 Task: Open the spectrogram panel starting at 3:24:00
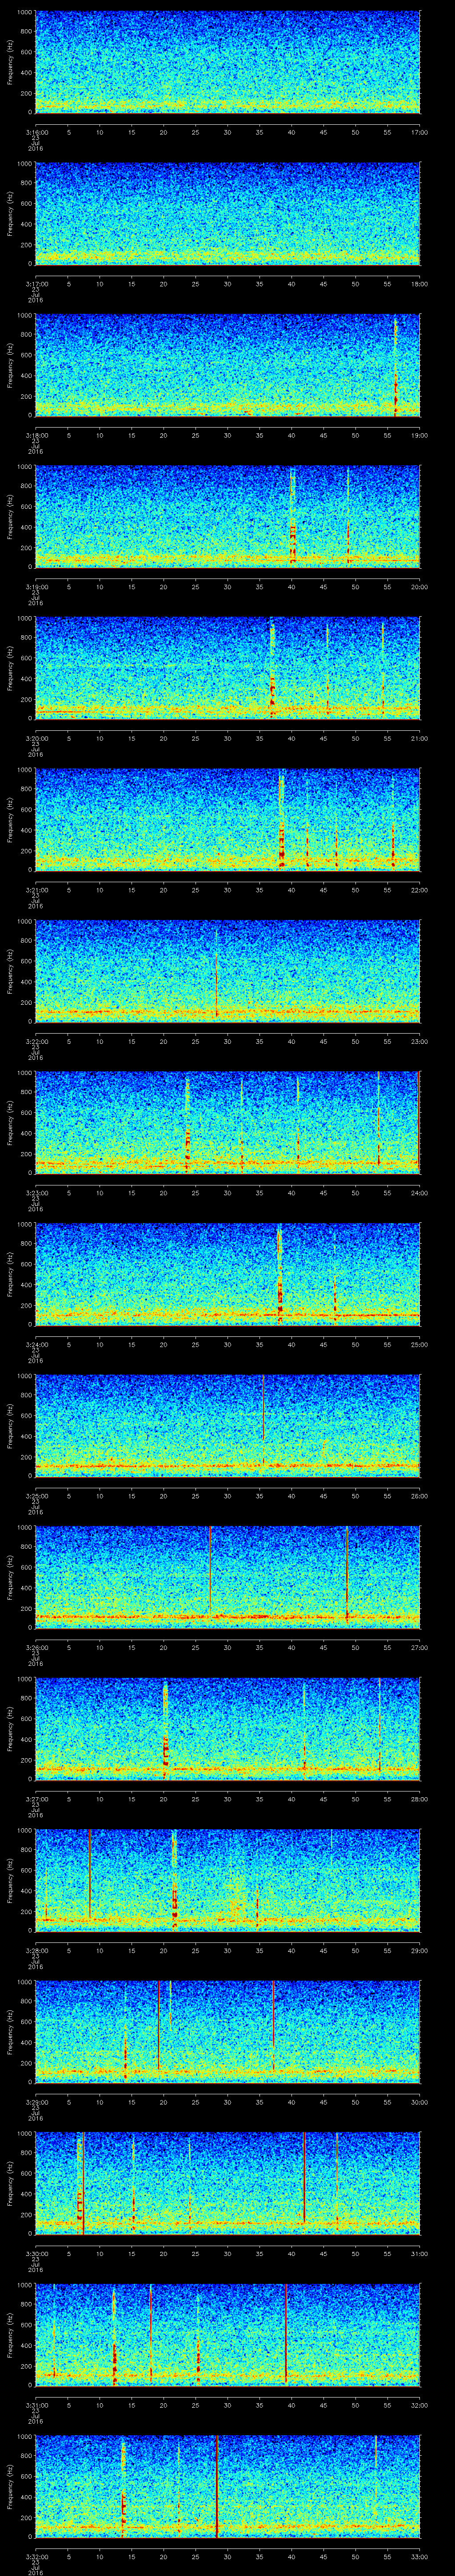coord(228,1274)
